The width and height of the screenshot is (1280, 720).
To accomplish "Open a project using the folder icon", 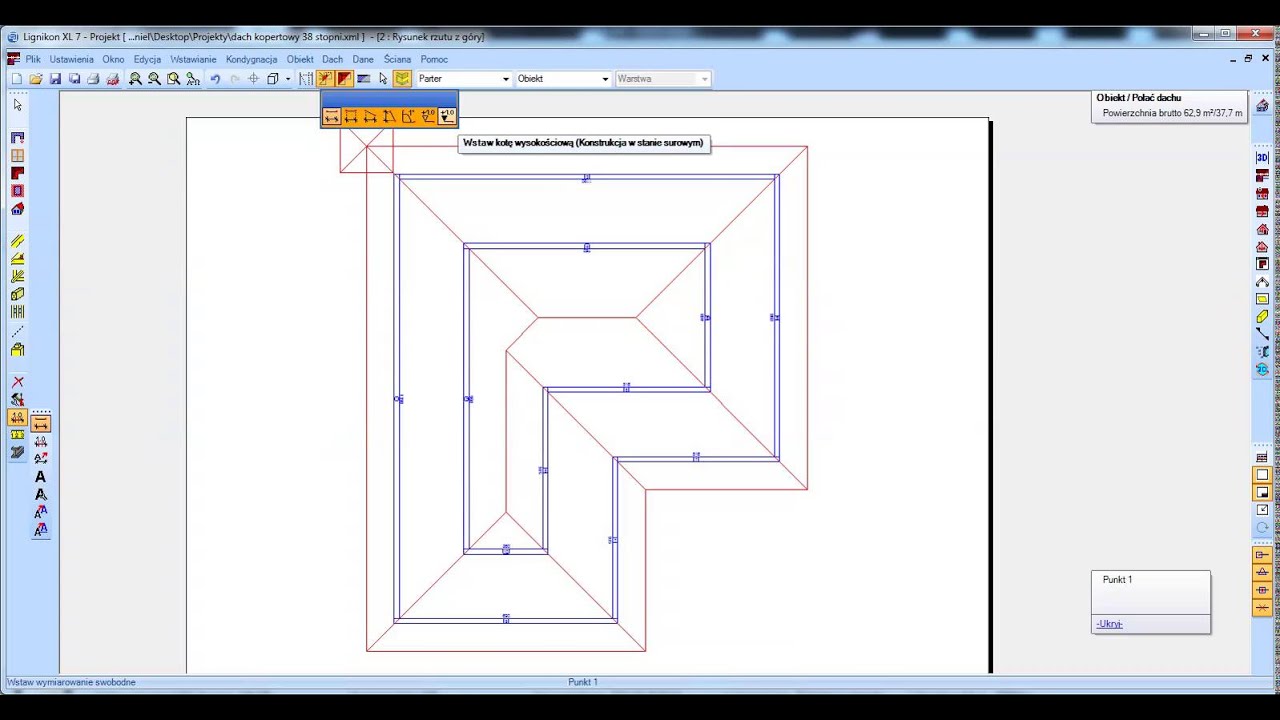I will [x=36, y=79].
